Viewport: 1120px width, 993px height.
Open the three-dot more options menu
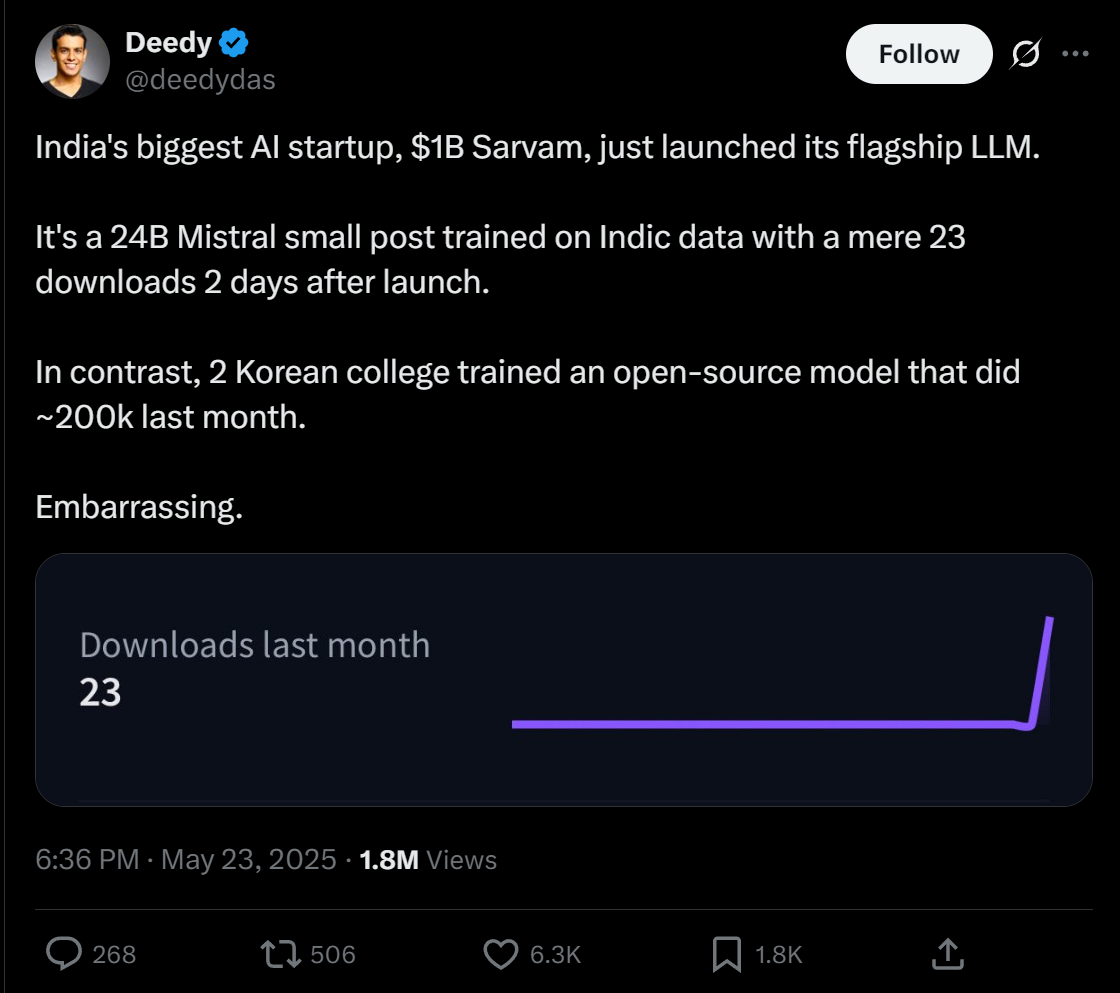[1075, 54]
